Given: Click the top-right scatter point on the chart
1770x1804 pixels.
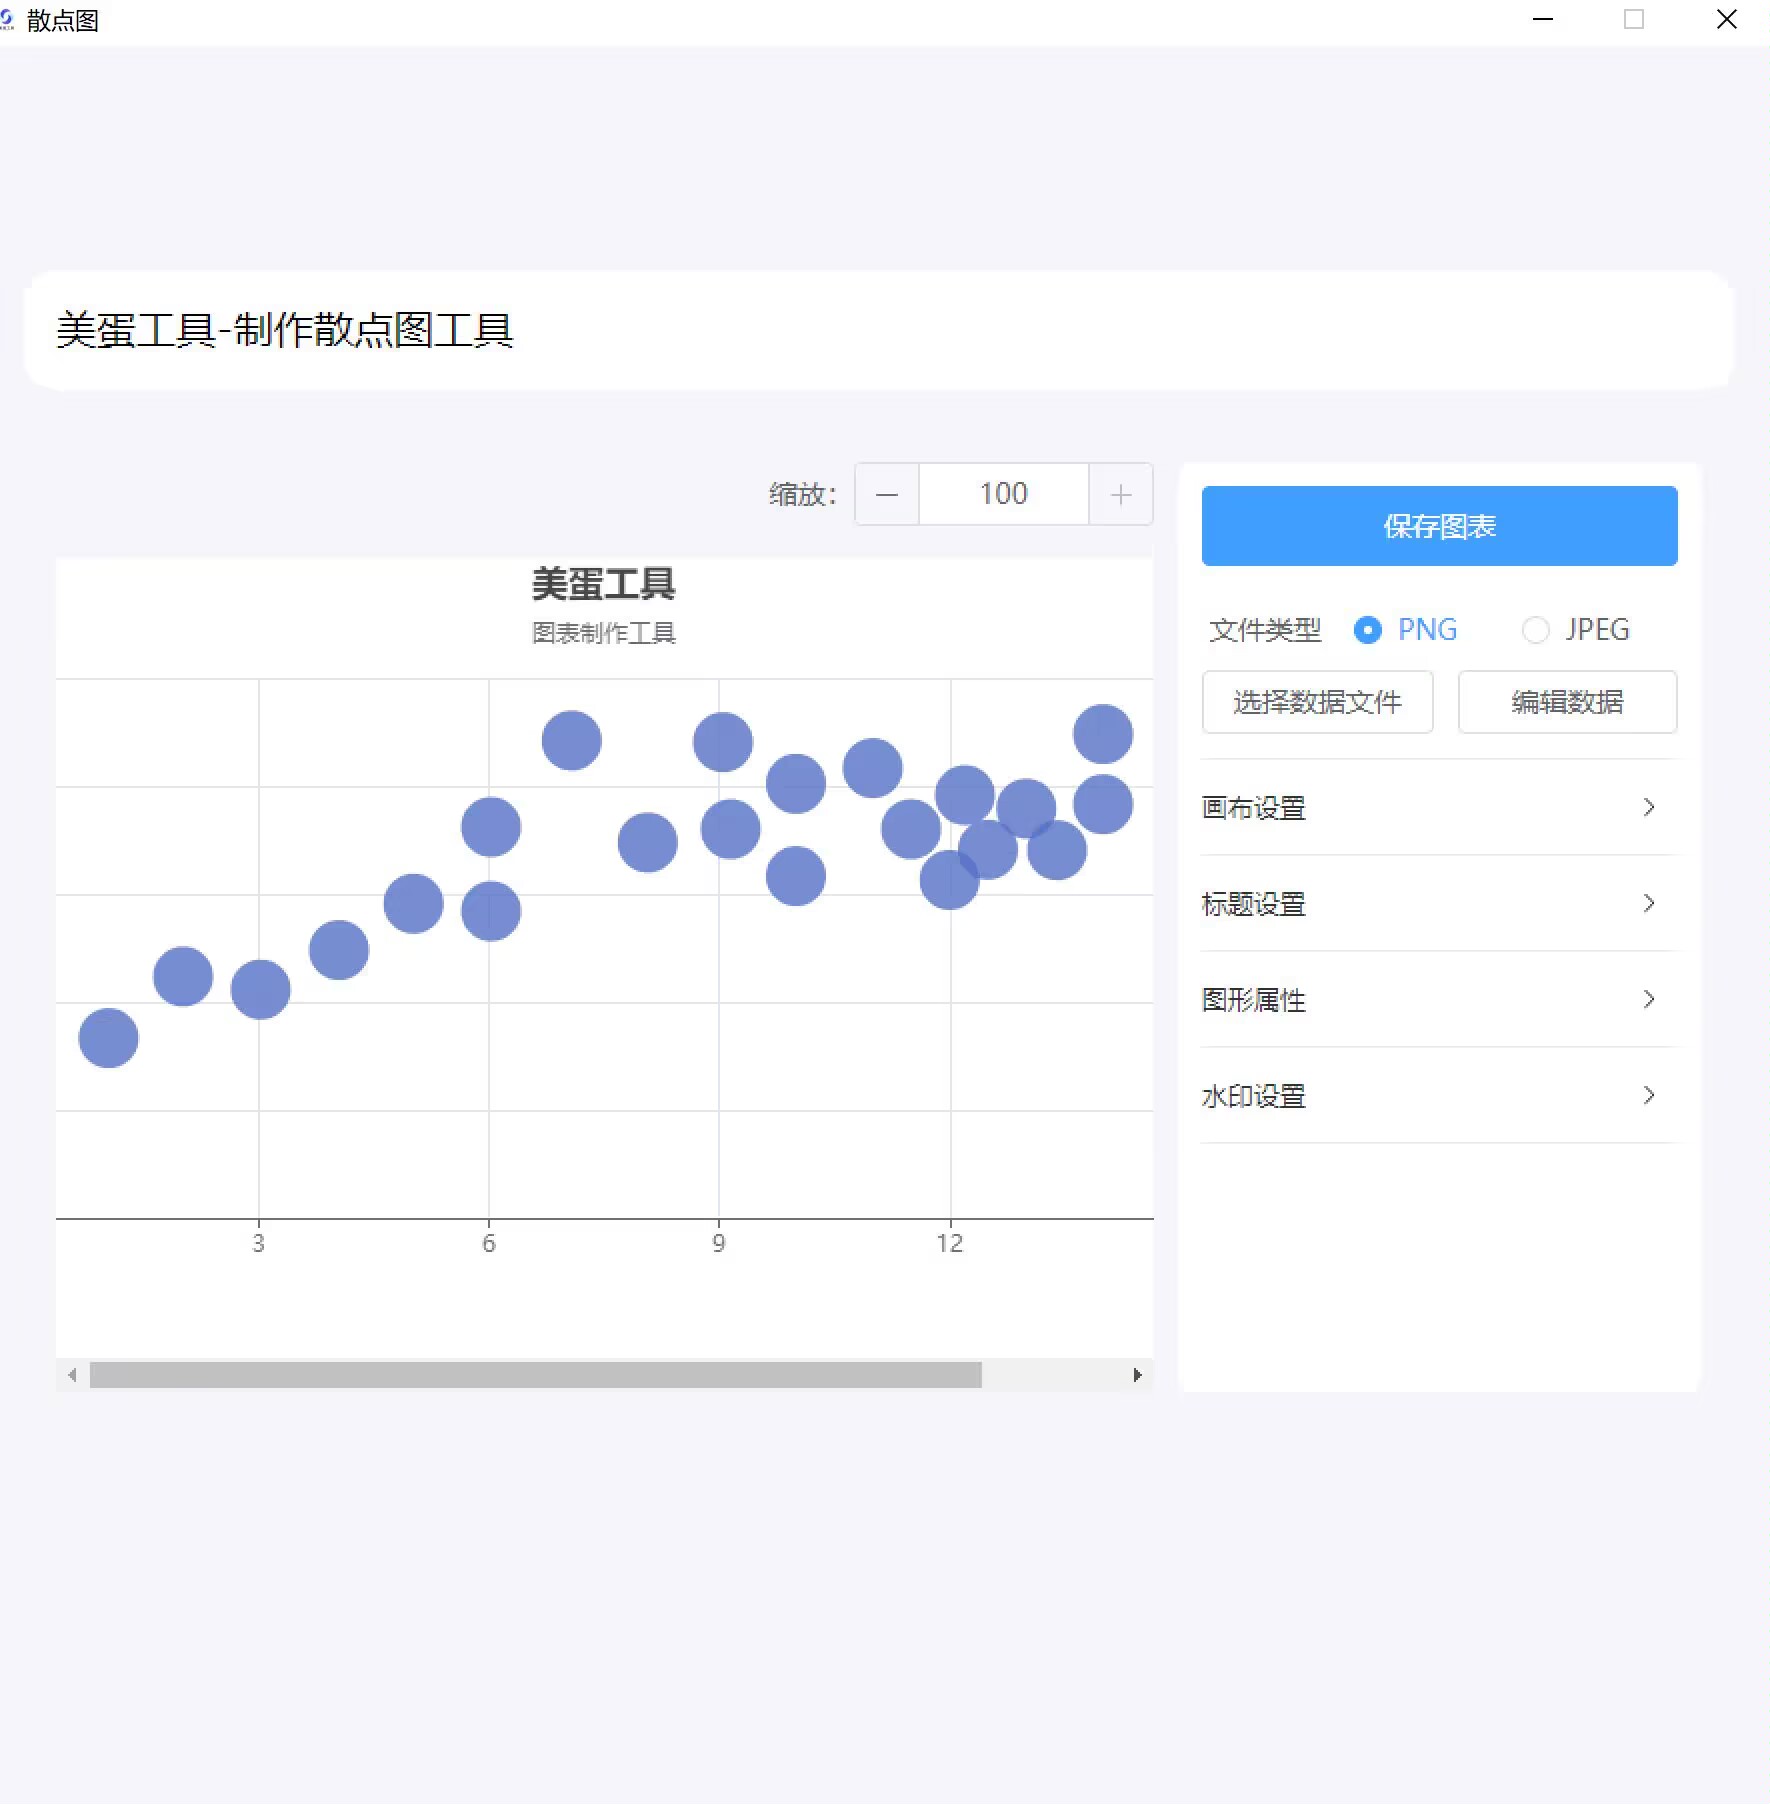Looking at the screenshot, I should (1103, 734).
